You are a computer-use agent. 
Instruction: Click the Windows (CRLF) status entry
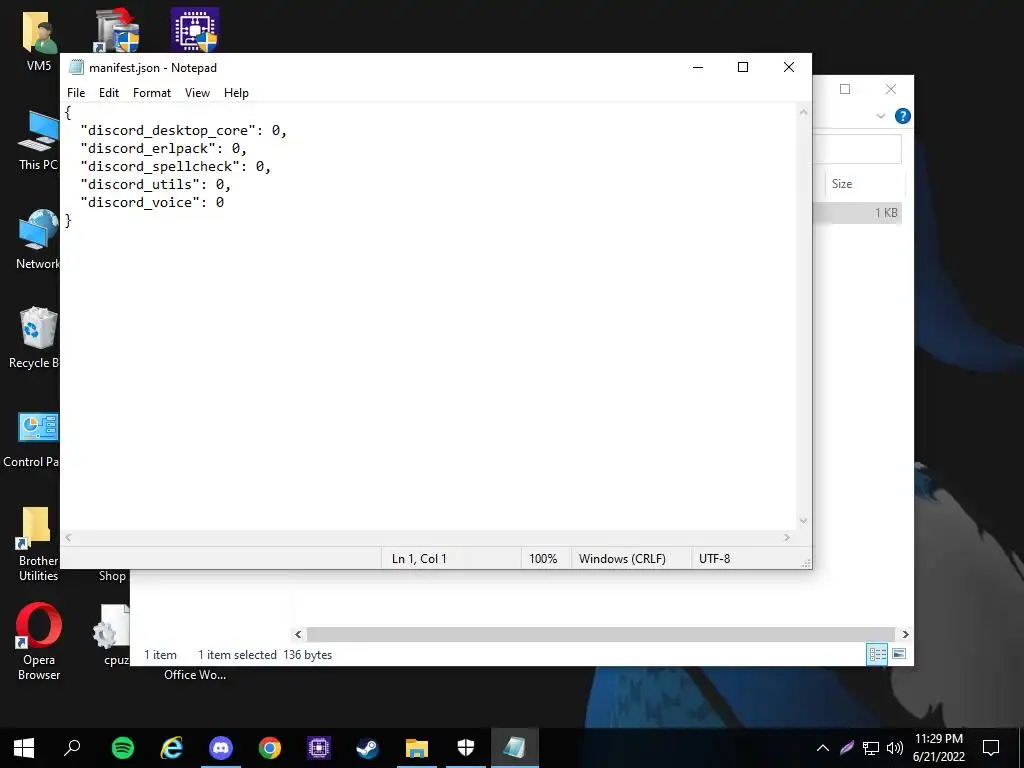(x=622, y=559)
